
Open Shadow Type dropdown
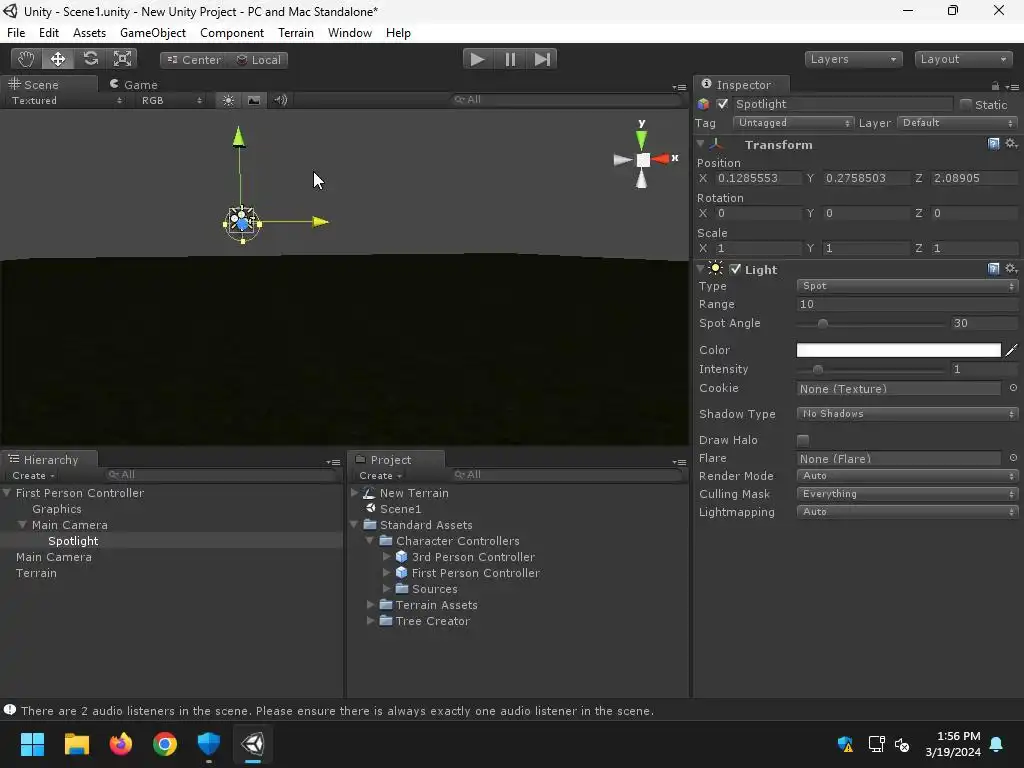(x=907, y=413)
